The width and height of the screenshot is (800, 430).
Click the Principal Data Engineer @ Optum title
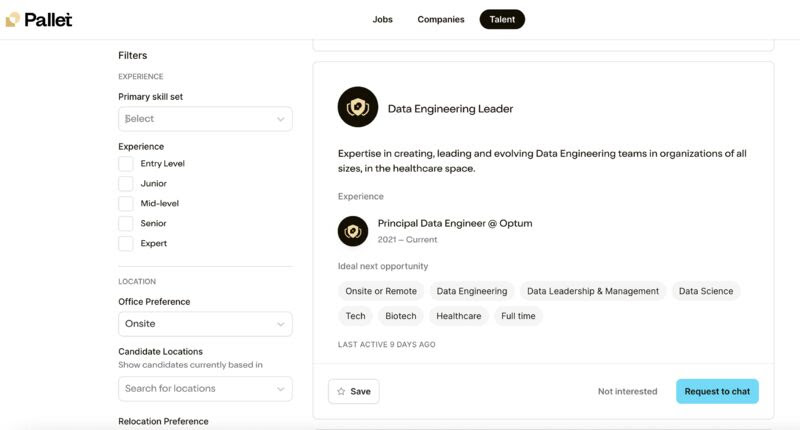[x=455, y=223]
